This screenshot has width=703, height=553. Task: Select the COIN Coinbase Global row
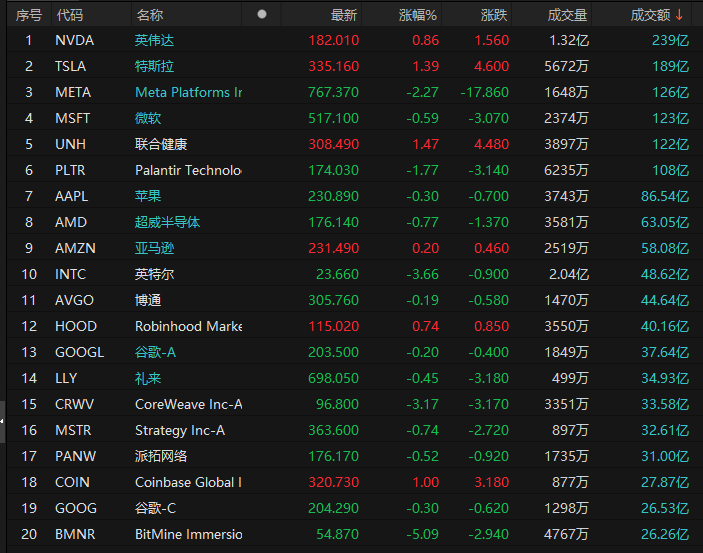click(355, 483)
